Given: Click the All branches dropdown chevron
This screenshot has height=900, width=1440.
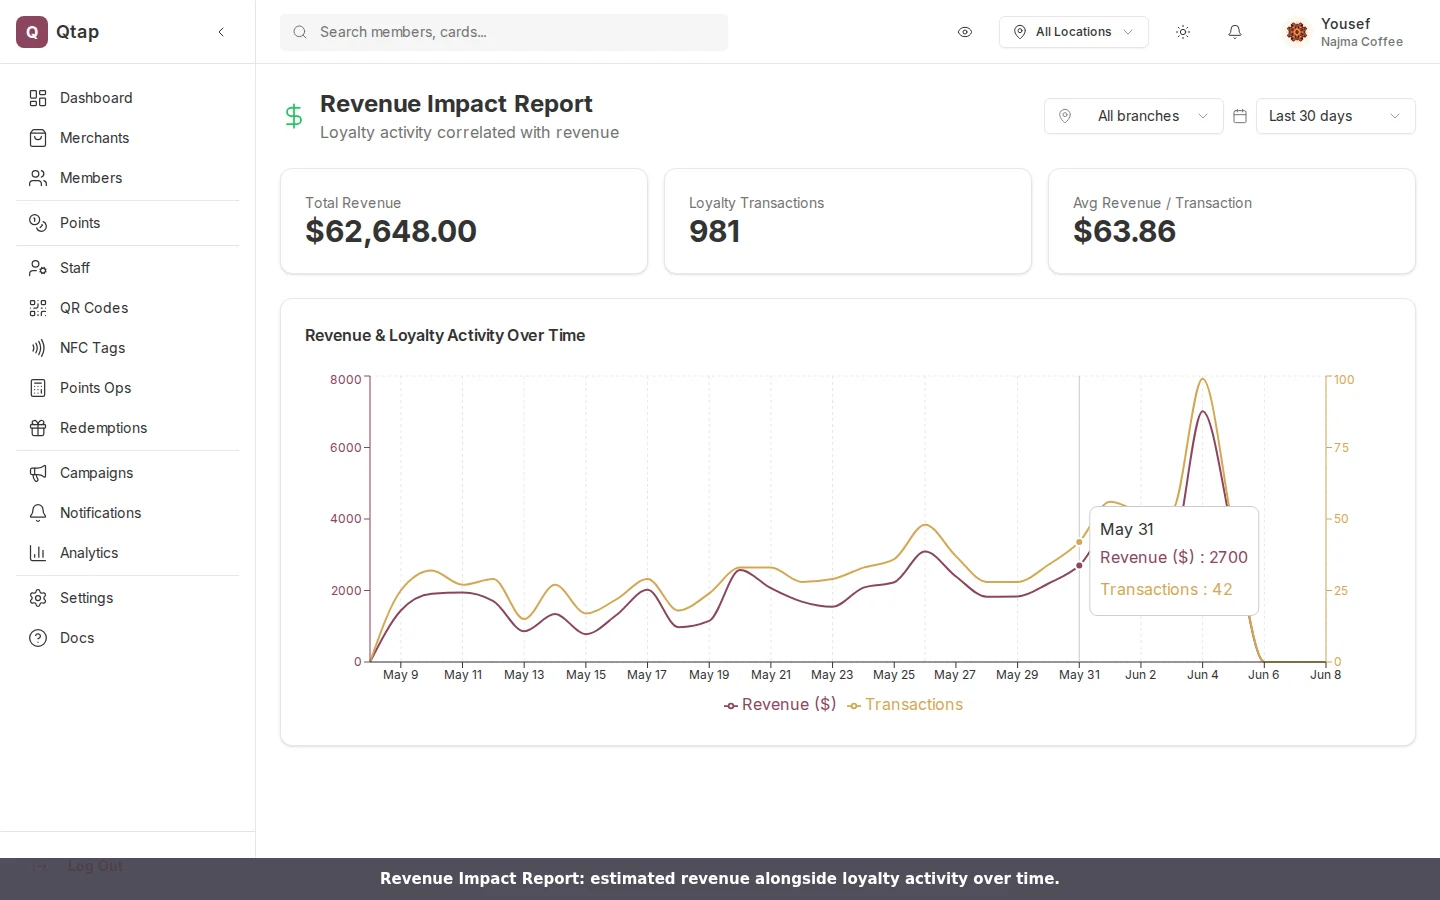Looking at the screenshot, I should click(x=1203, y=116).
